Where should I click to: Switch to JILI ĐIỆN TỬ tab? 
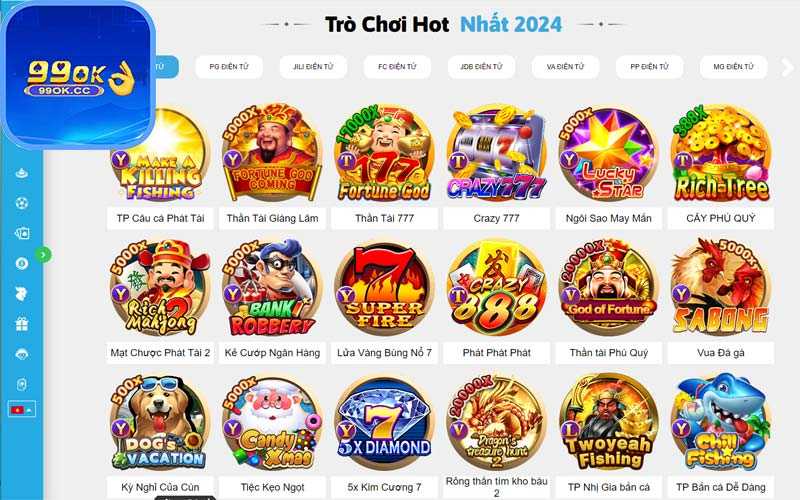[313, 67]
